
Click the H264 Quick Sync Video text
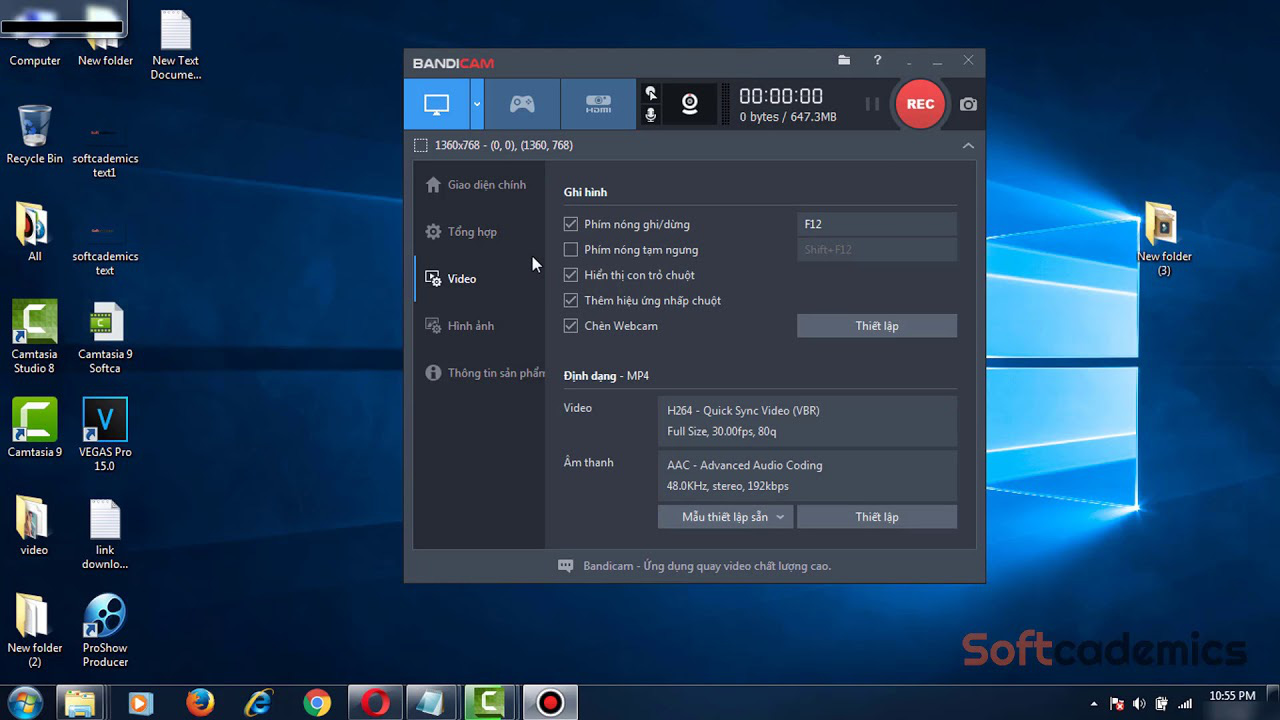click(743, 411)
